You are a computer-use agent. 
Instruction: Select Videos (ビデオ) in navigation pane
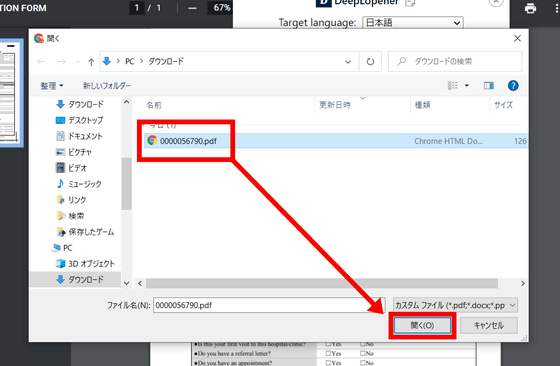coord(71,168)
